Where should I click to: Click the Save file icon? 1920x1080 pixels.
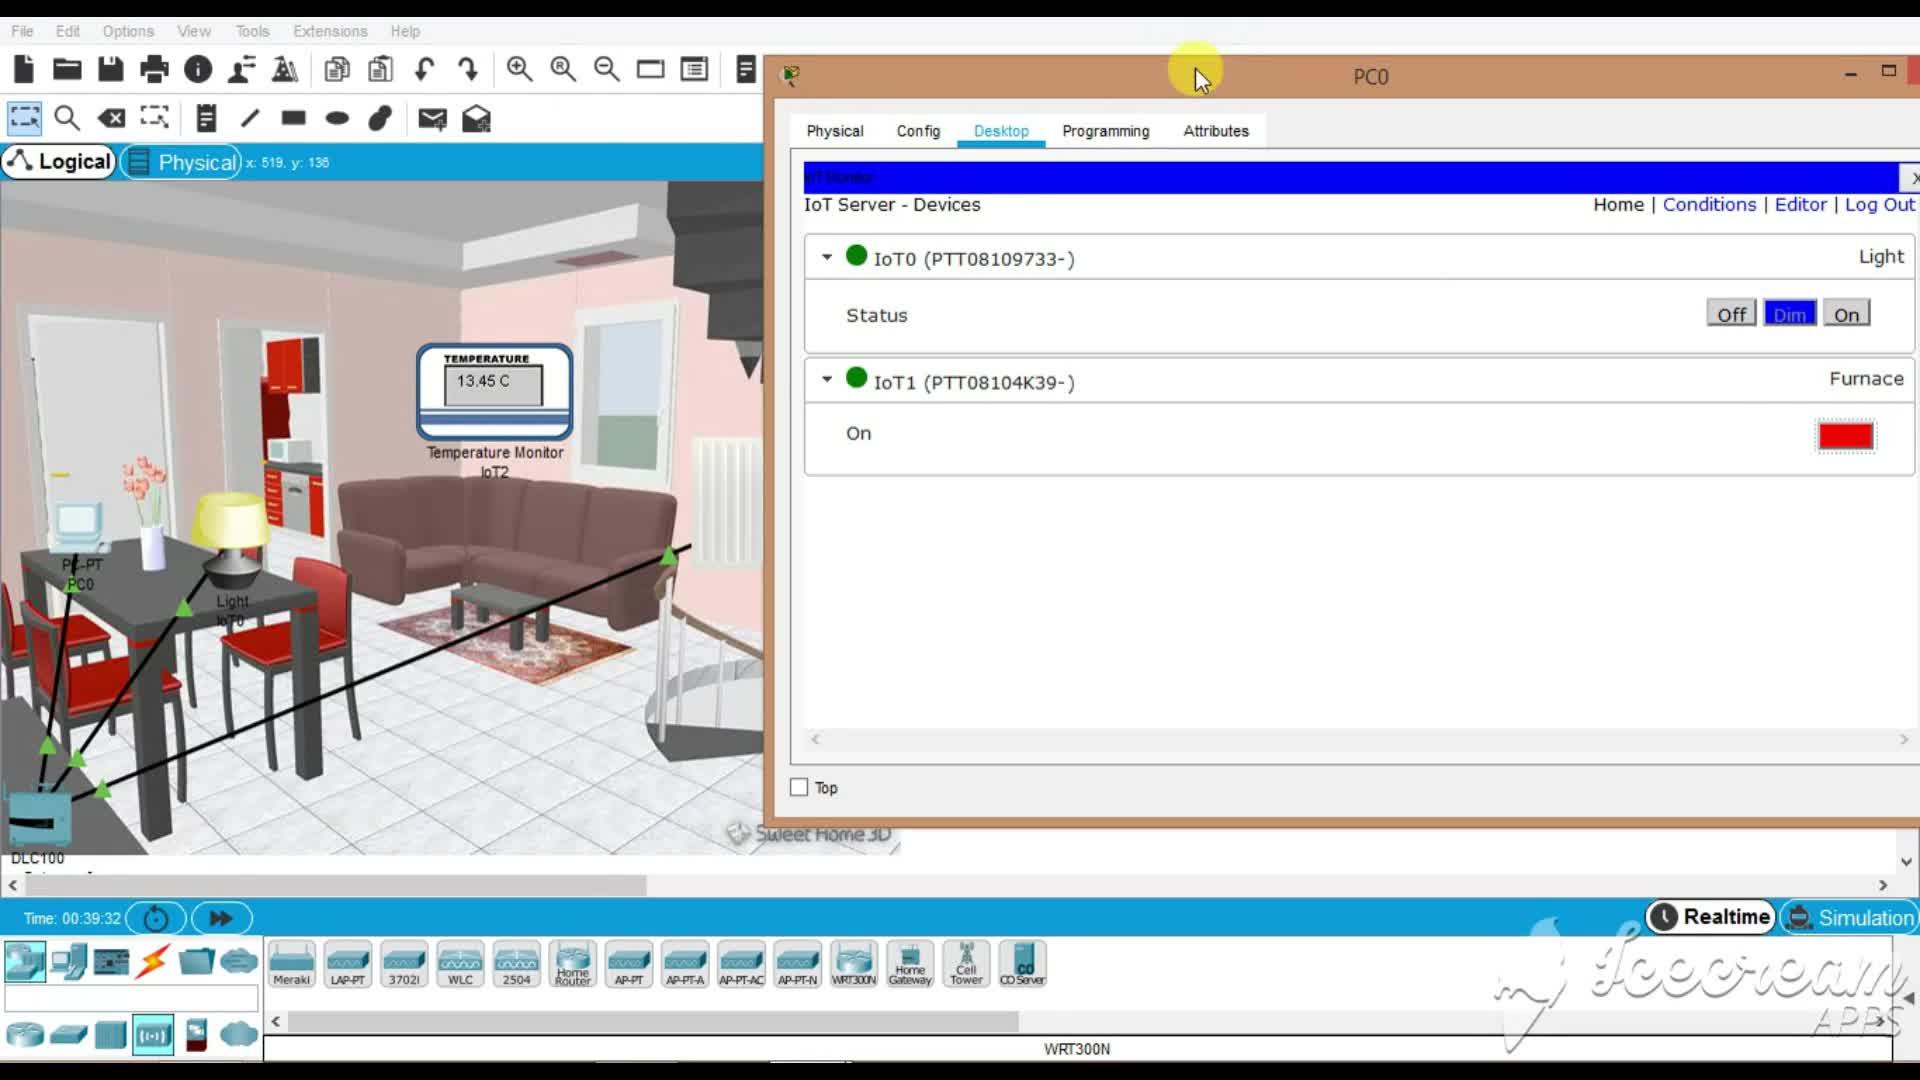(x=111, y=69)
